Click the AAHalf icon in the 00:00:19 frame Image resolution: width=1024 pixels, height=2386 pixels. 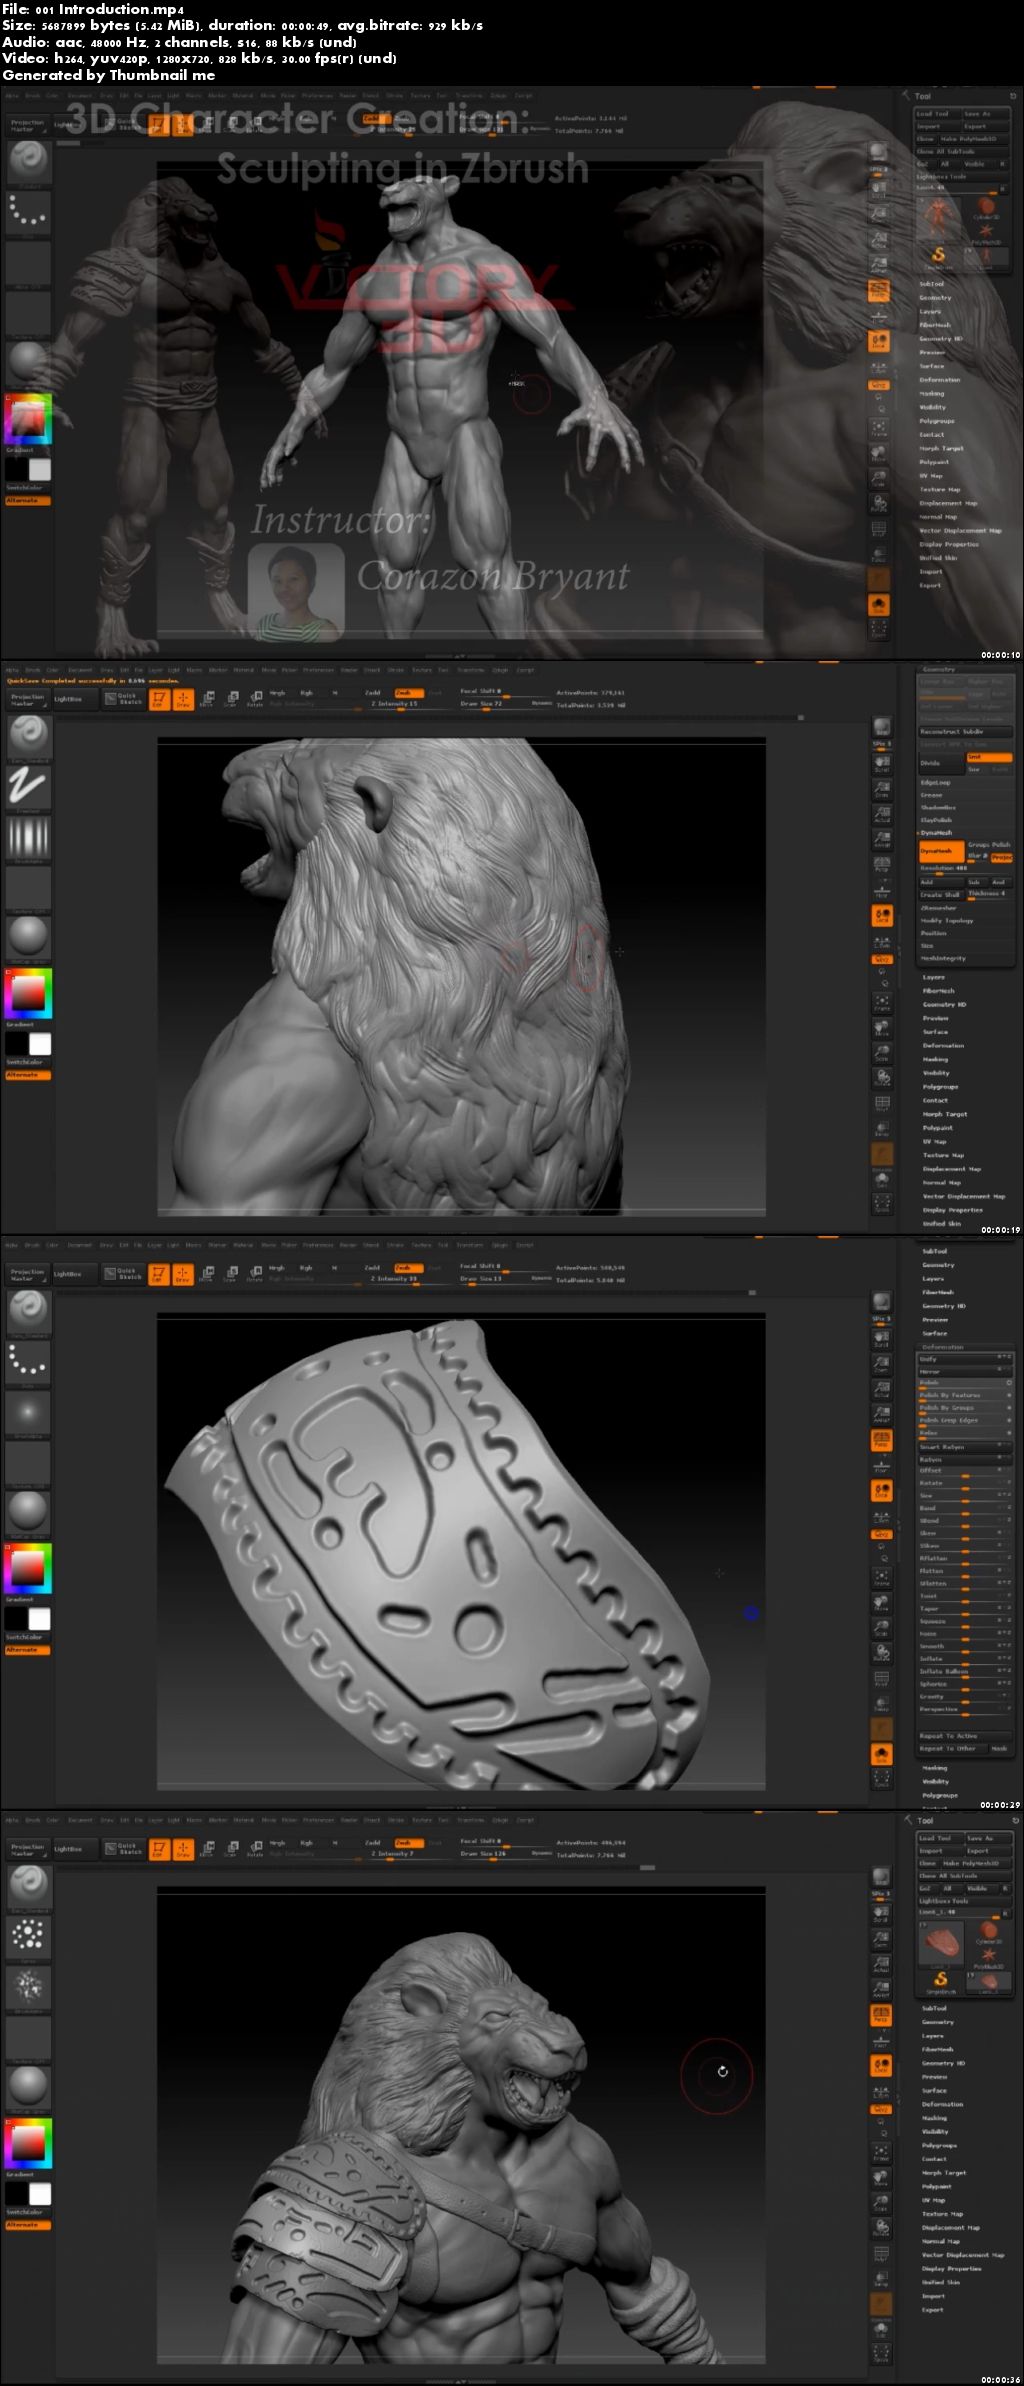pyautogui.click(x=881, y=839)
